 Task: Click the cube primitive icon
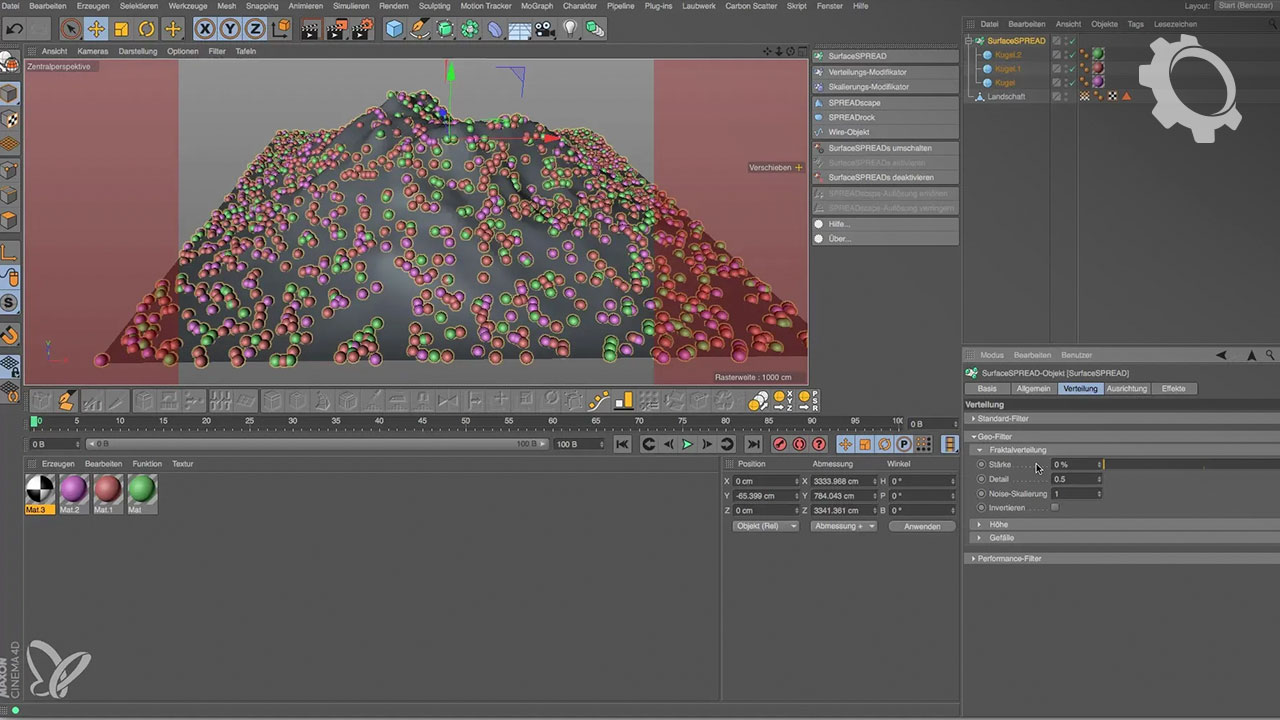(395, 29)
